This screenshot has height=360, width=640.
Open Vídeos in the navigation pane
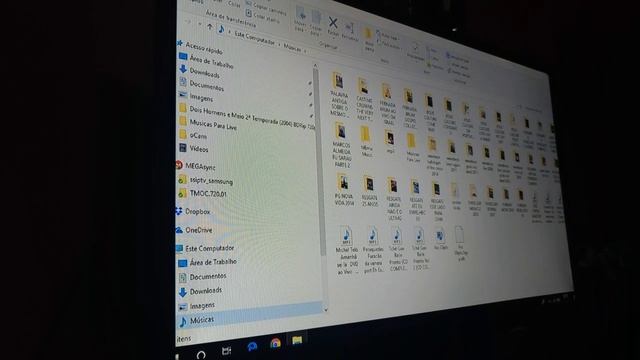194,148
